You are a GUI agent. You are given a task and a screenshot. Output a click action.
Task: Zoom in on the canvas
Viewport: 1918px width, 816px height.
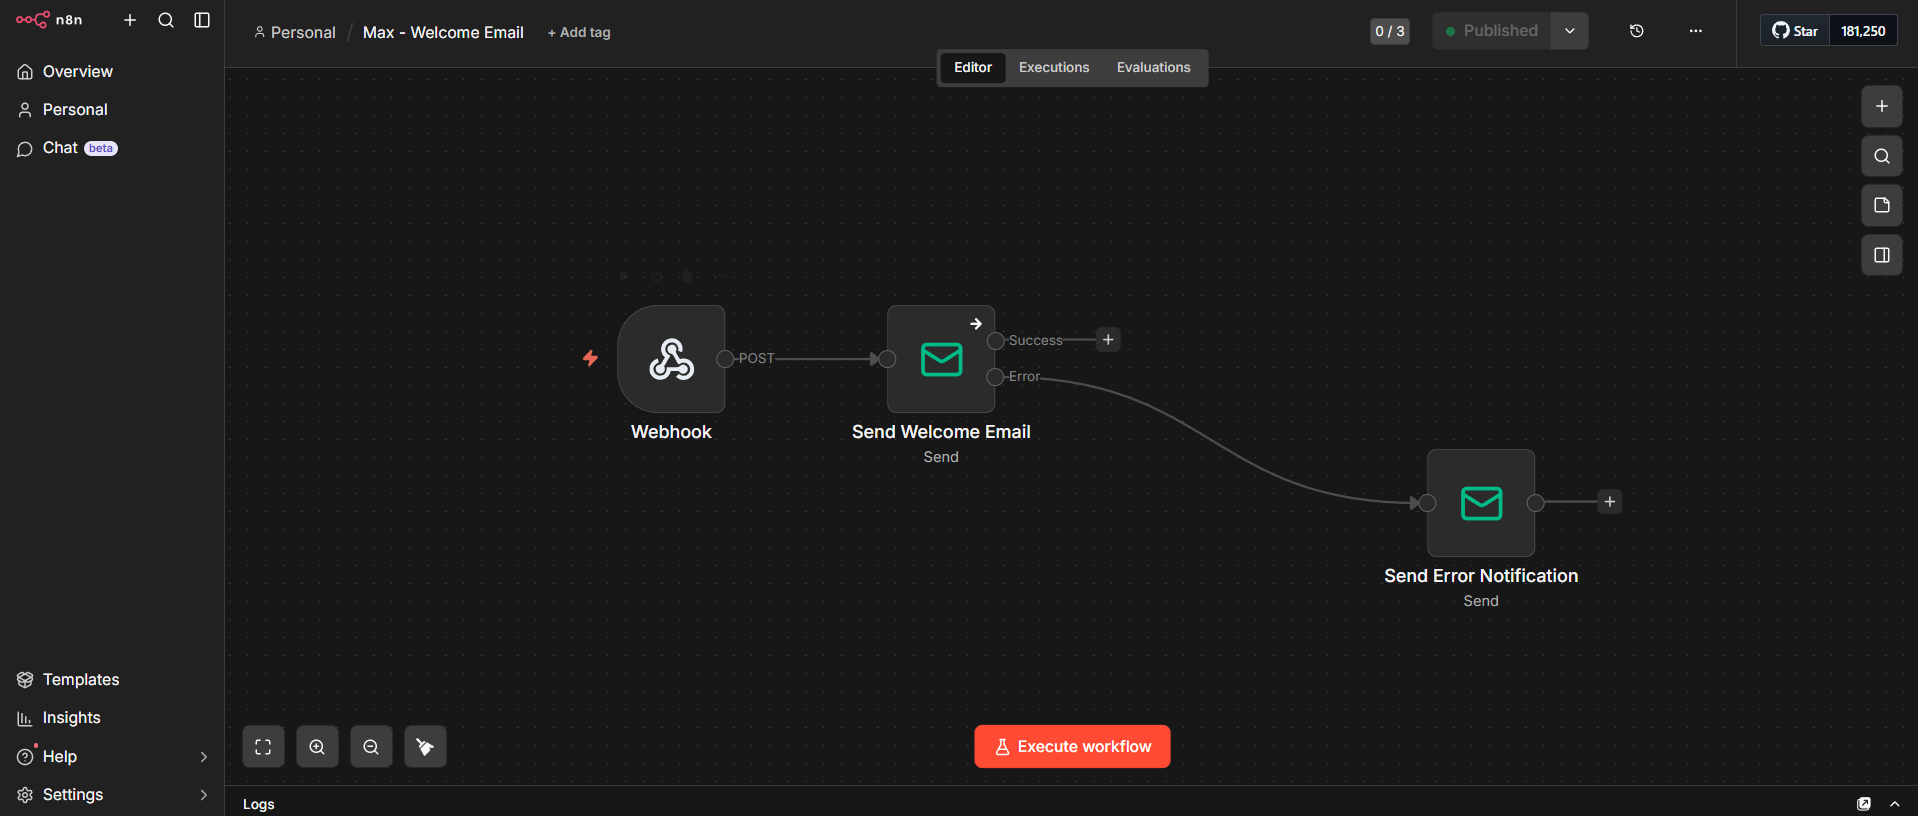(317, 747)
